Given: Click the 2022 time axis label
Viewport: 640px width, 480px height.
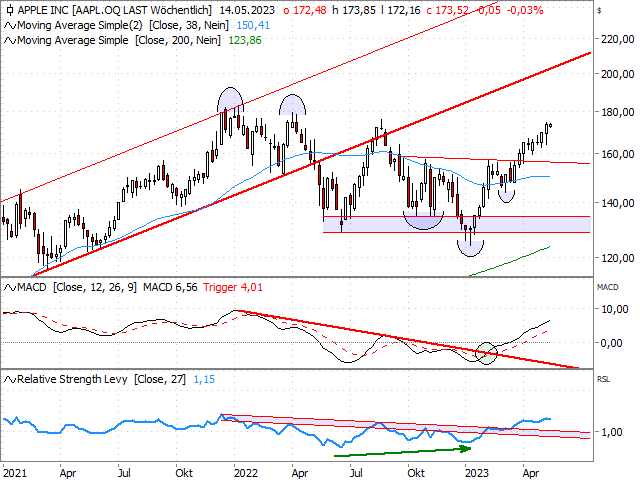Looking at the screenshot, I should pos(246,473).
